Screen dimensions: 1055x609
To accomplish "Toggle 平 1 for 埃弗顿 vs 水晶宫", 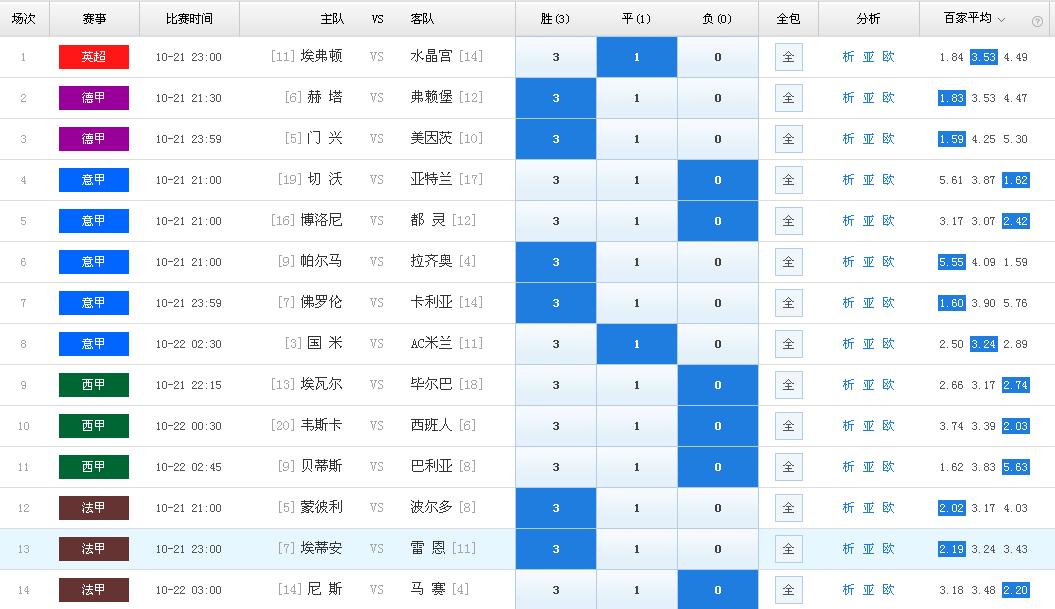I will click(636, 57).
